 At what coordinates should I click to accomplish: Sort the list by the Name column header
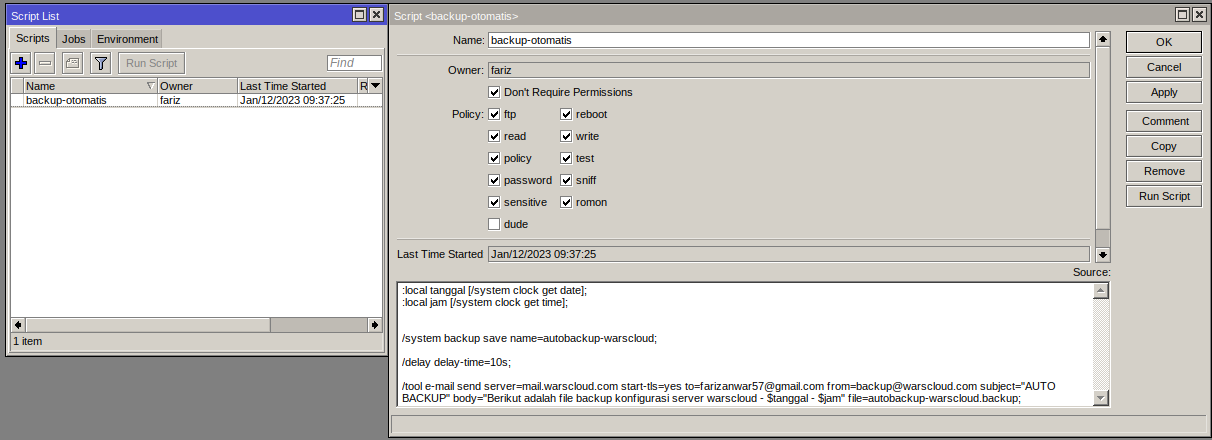coord(85,86)
